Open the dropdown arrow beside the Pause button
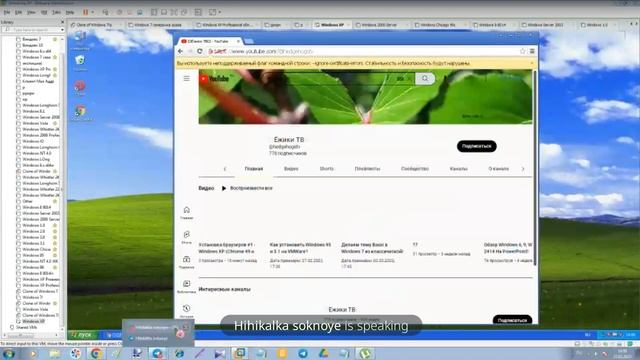 pos(93,12)
